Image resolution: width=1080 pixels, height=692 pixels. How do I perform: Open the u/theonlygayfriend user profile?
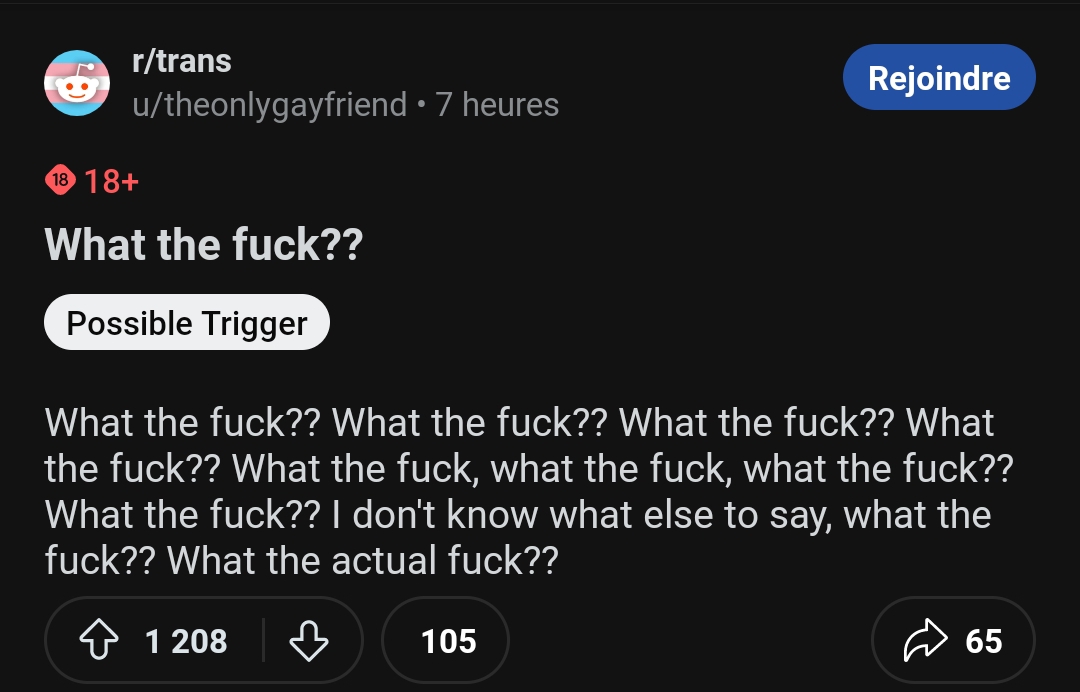270,104
